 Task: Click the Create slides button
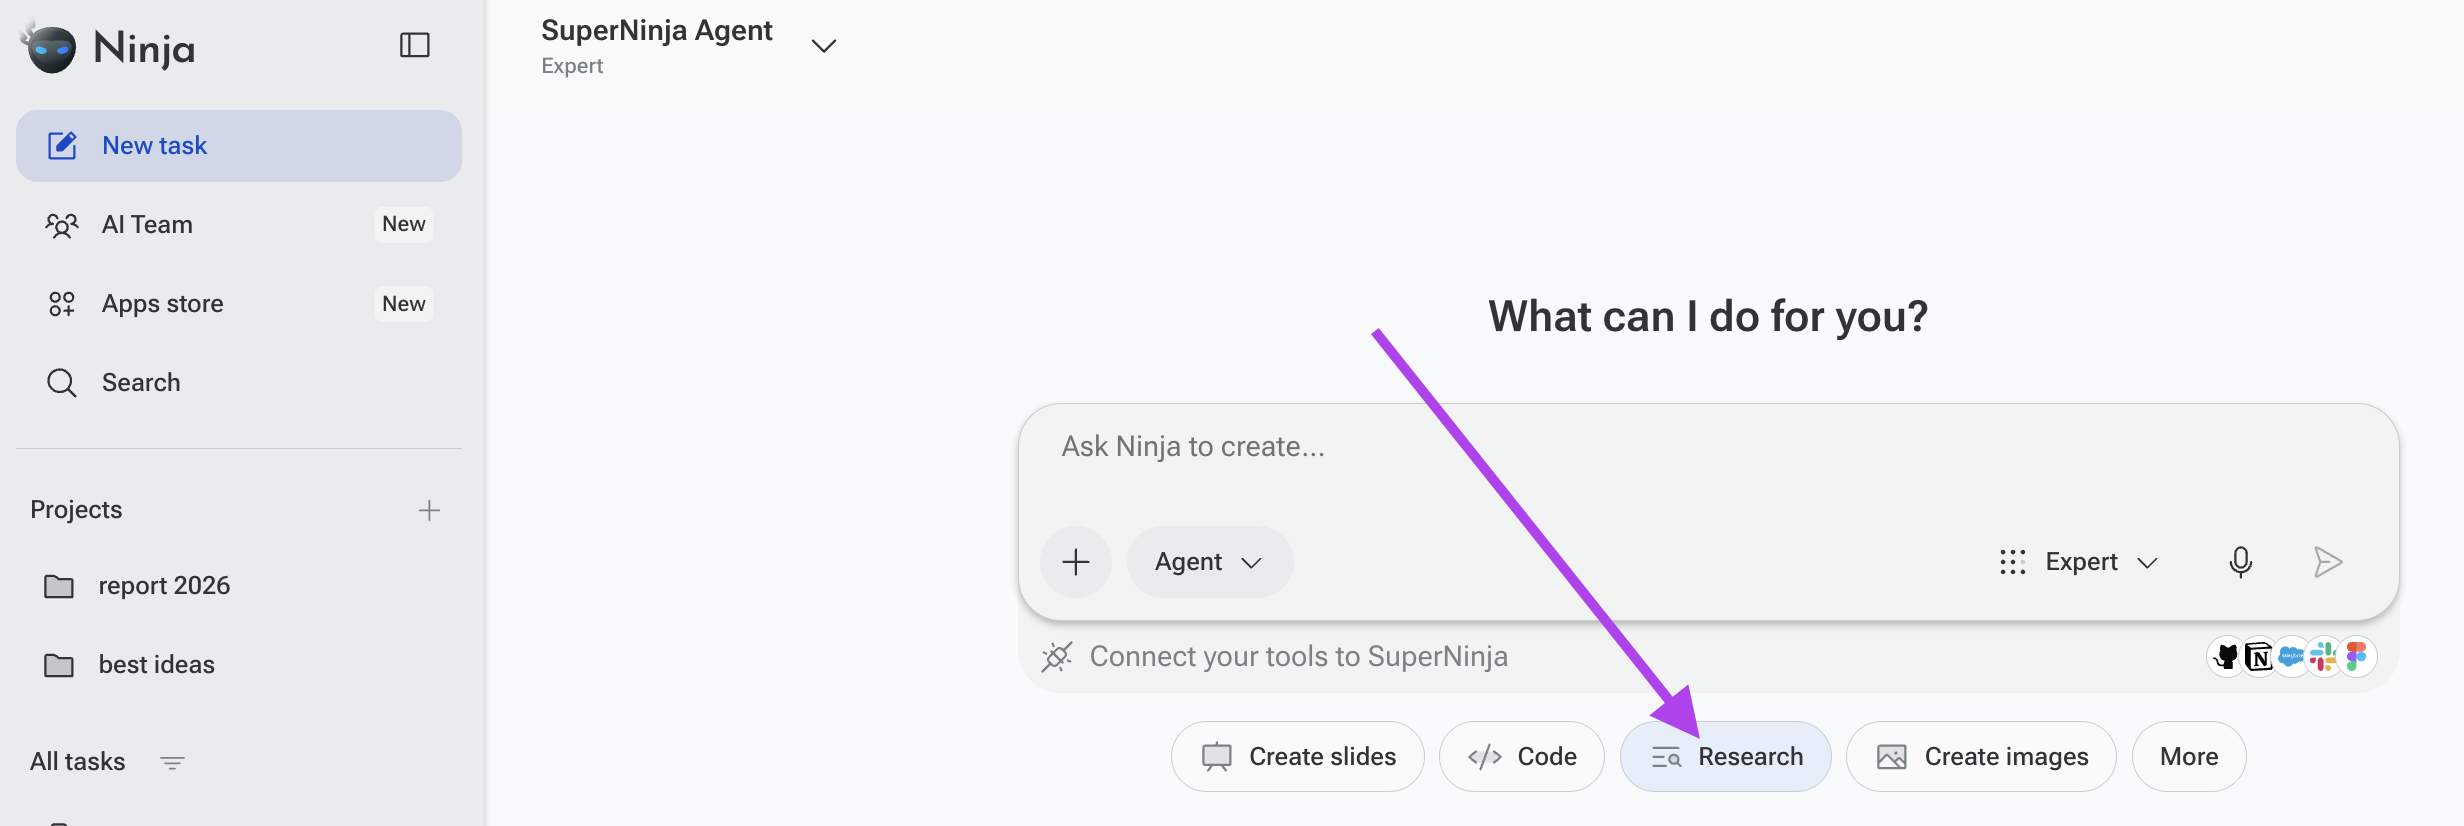1298,757
